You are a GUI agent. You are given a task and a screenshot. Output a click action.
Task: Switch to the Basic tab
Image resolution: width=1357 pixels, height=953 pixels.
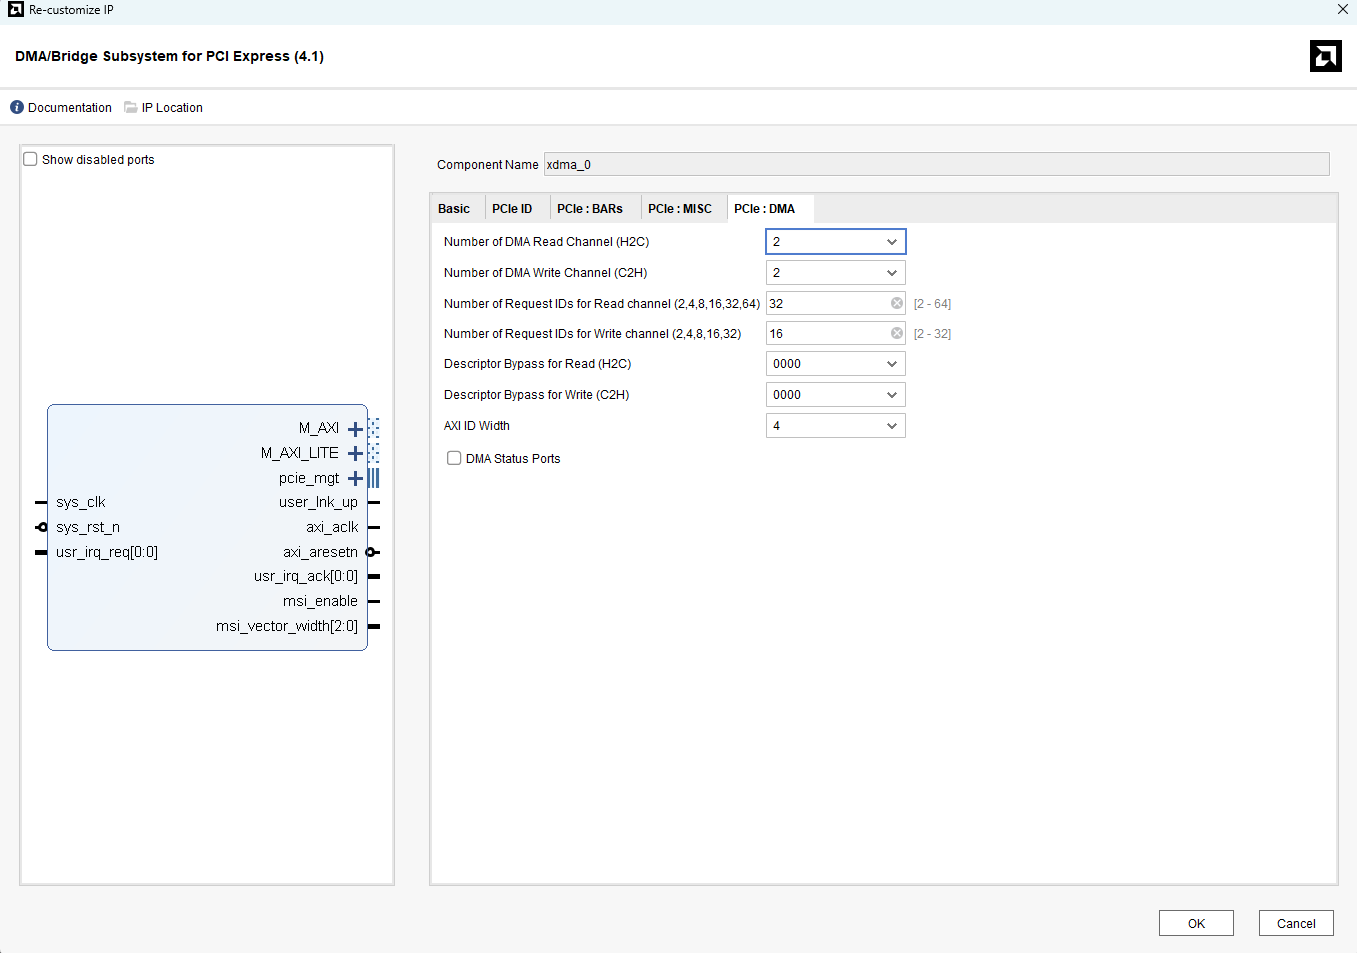(x=454, y=209)
